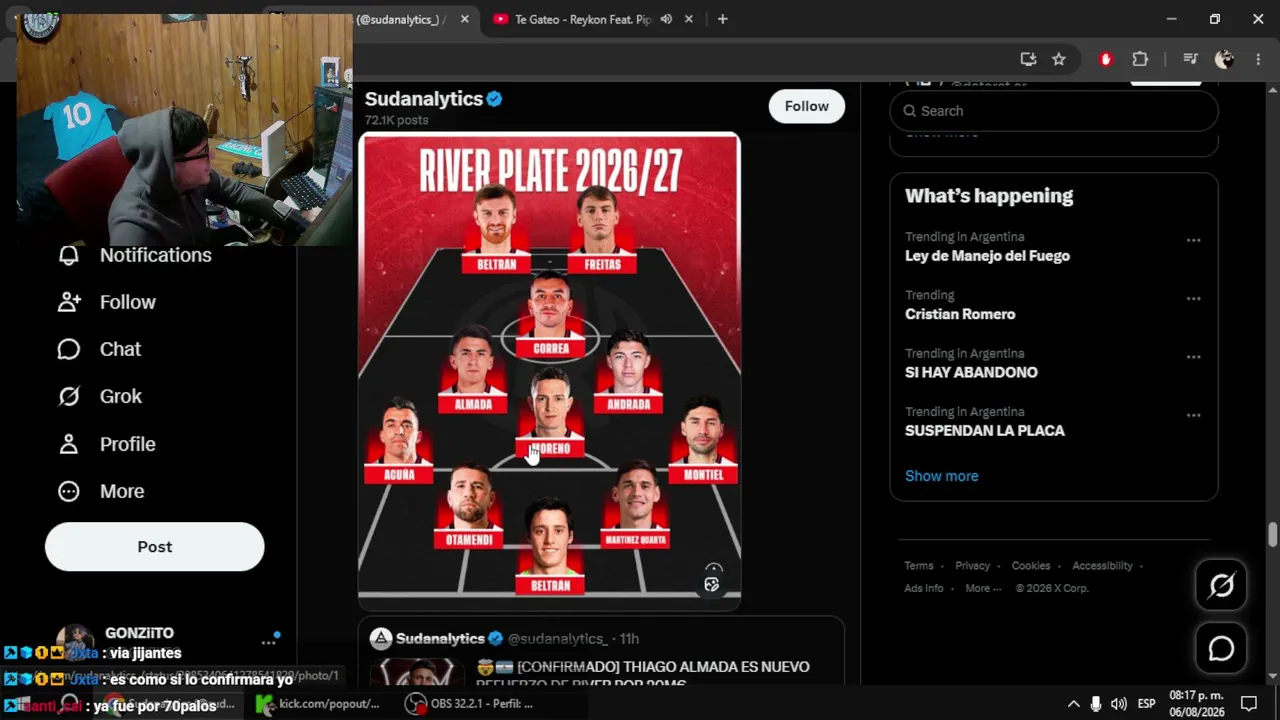Click the white Post button
The height and width of the screenshot is (720, 1280).
click(x=155, y=547)
